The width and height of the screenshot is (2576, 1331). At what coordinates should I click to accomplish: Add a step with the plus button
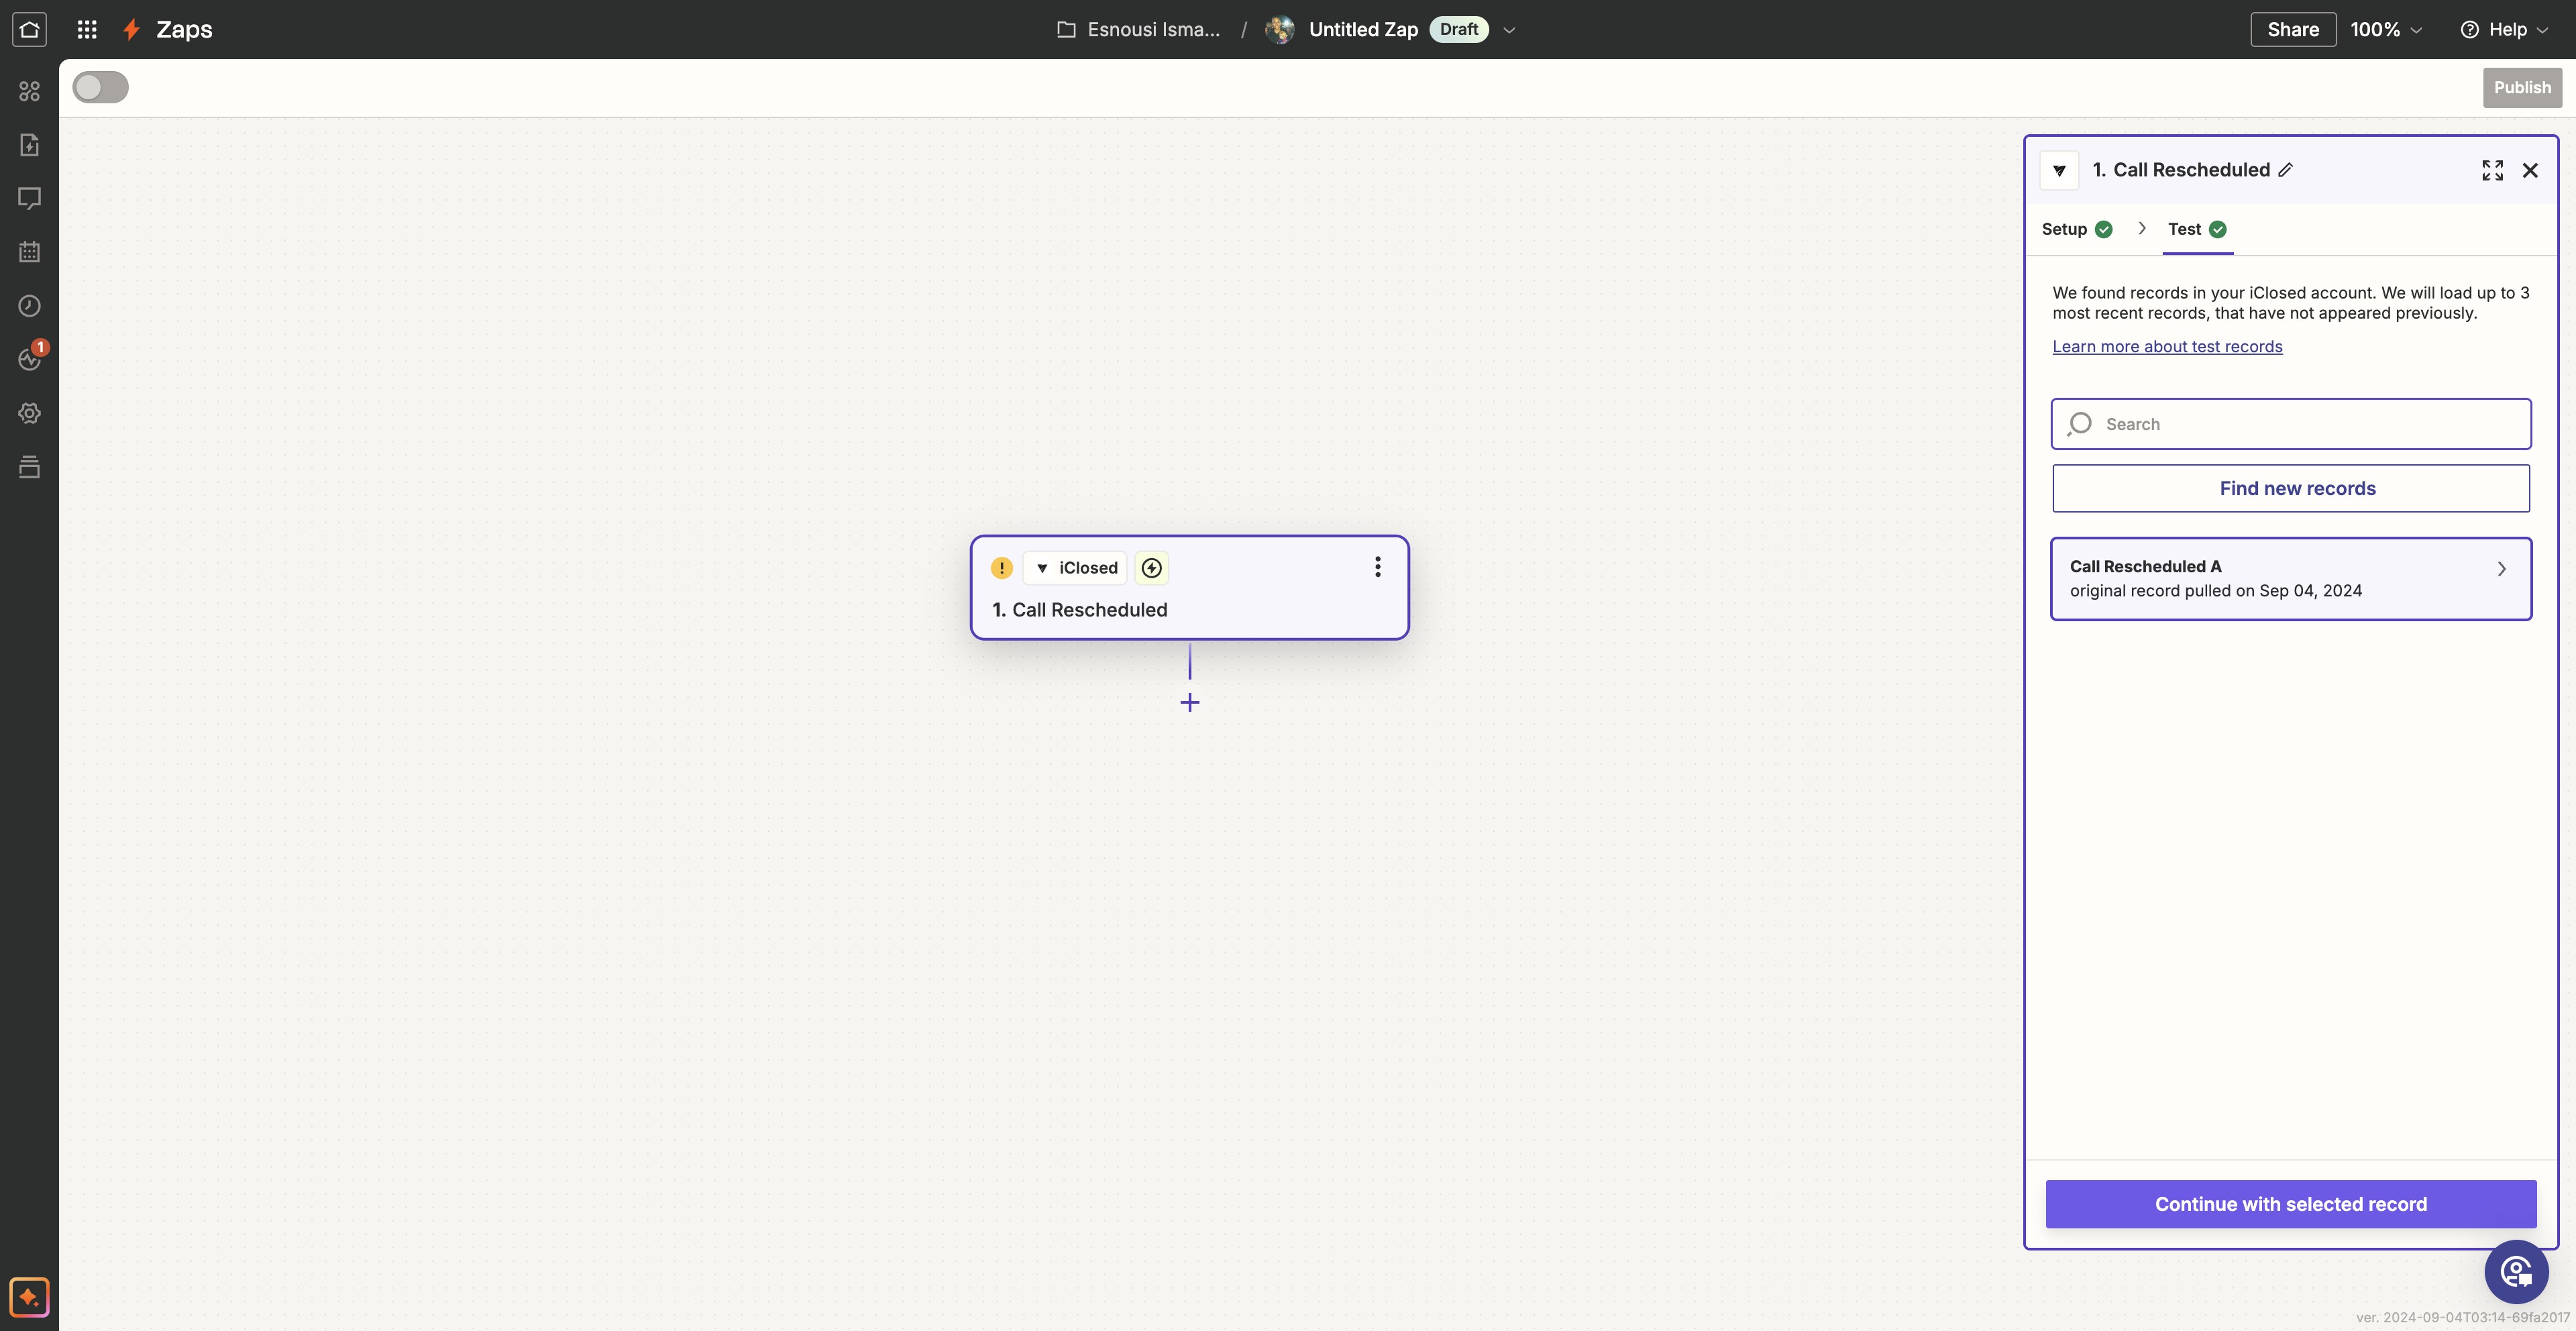click(1189, 702)
